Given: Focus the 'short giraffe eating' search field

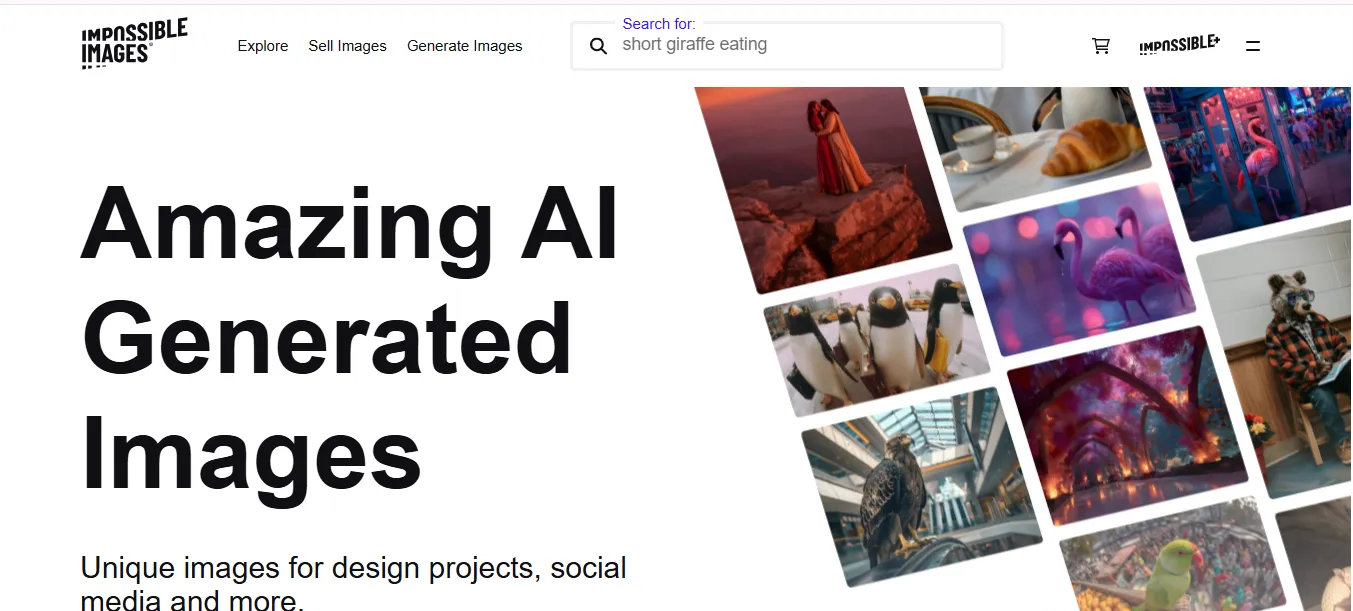Looking at the screenshot, I should pyautogui.click(x=787, y=46).
